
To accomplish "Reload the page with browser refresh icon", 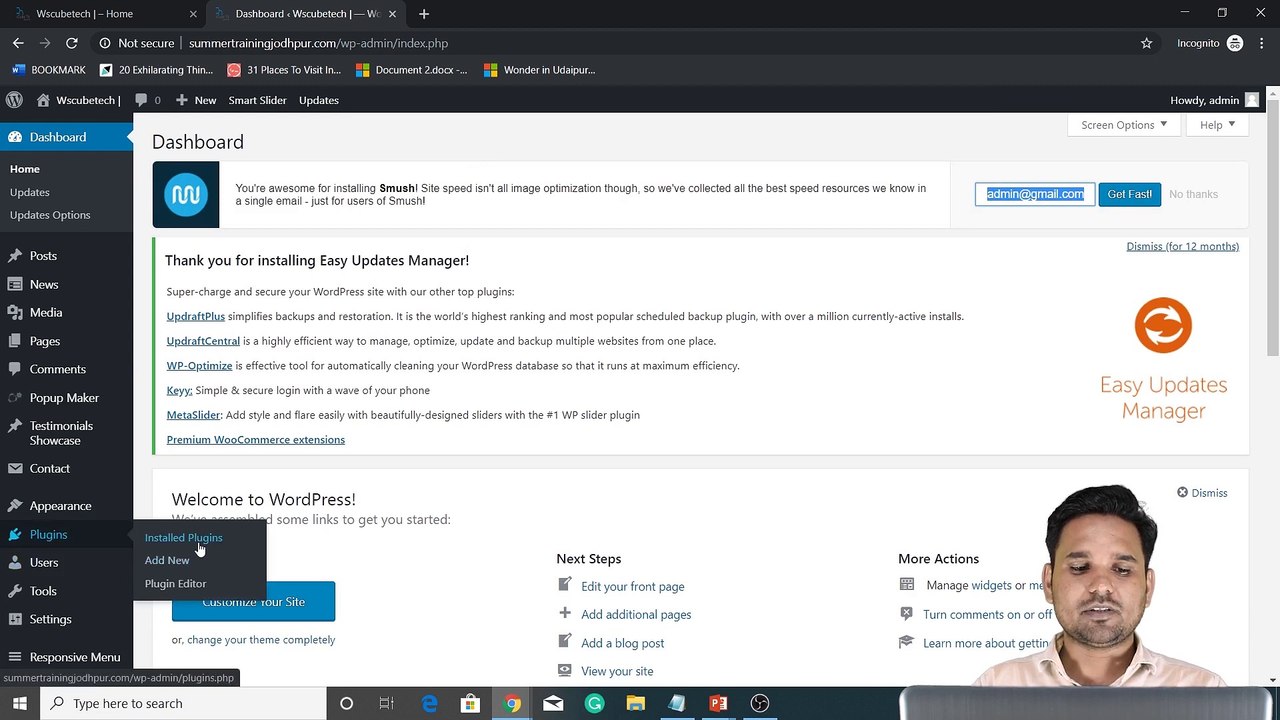I will (72, 43).
